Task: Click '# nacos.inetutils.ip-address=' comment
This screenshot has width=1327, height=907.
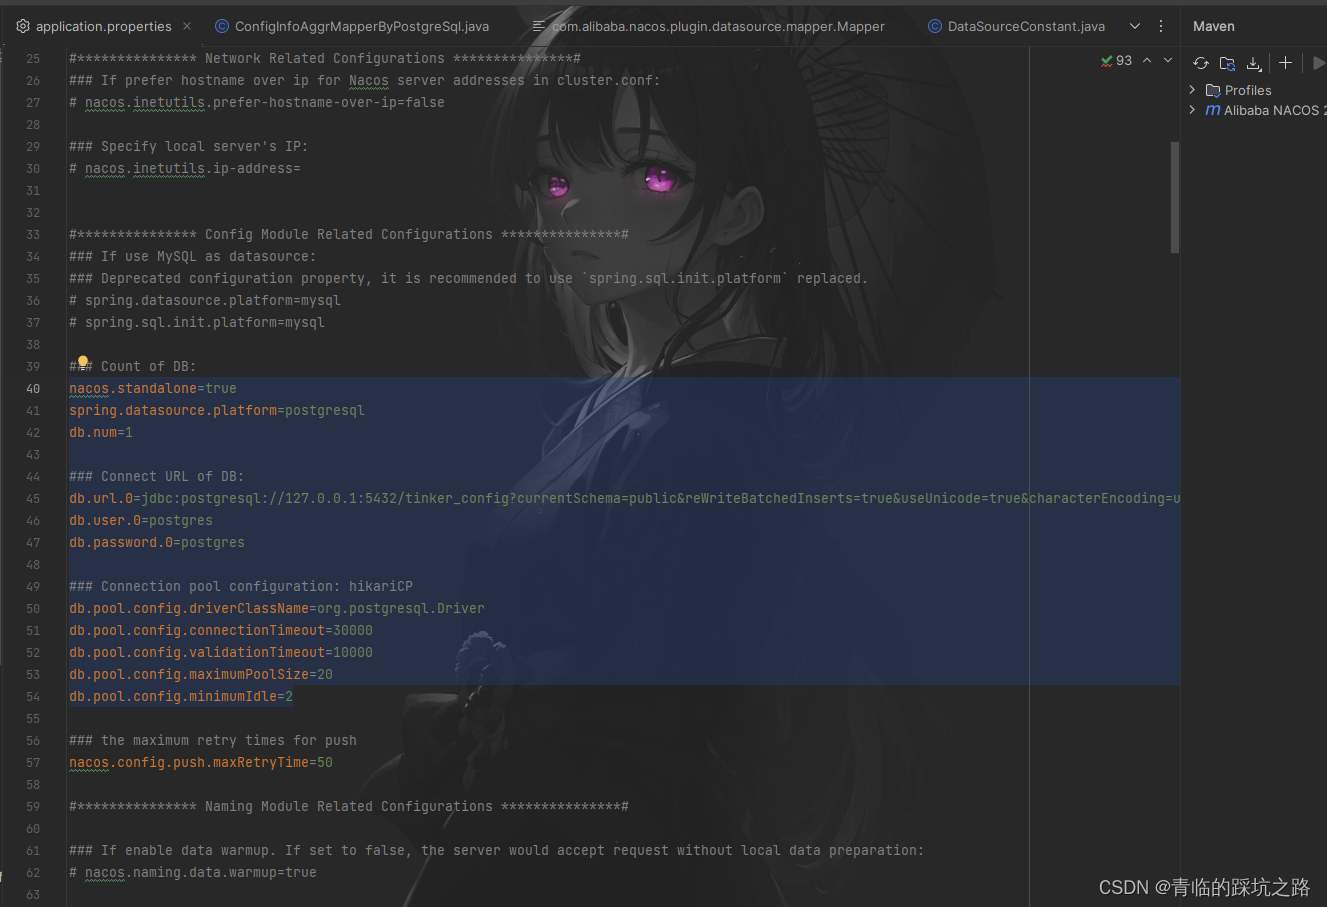Action: 185,168
